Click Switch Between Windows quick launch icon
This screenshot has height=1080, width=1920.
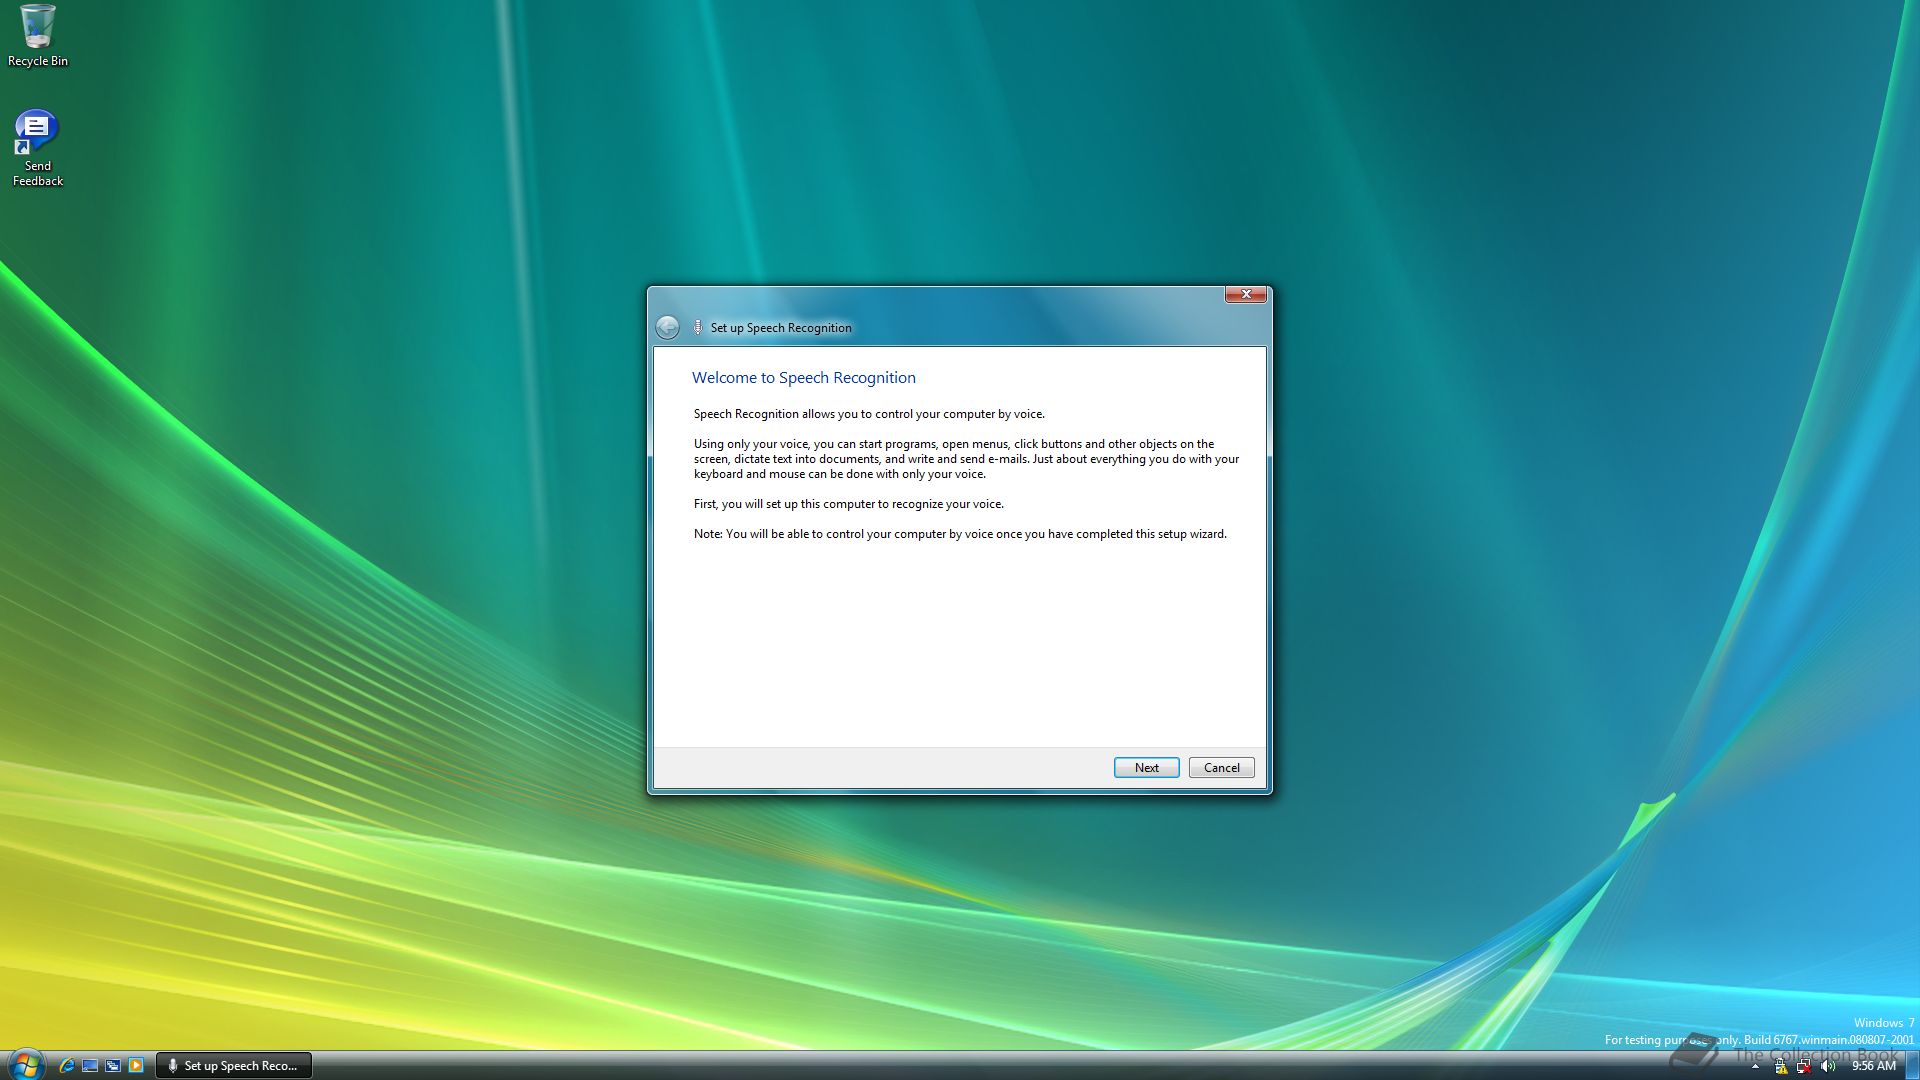pyautogui.click(x=113, y=1066)
